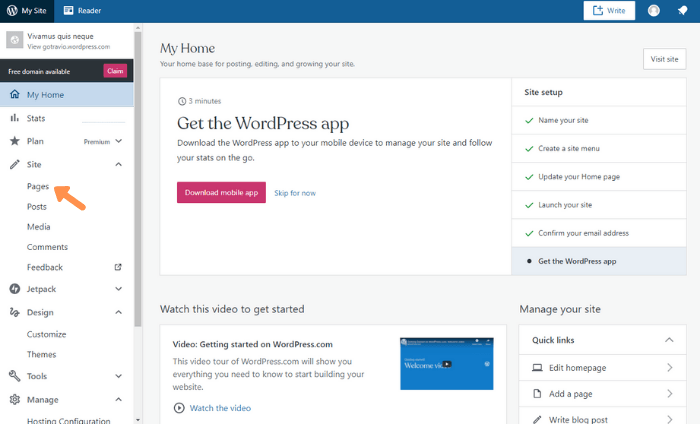This screenshot has height=425, width=700.
Task: Click the Stats bar chart icon
Action: pyautogui.click(x=15, y=118)
